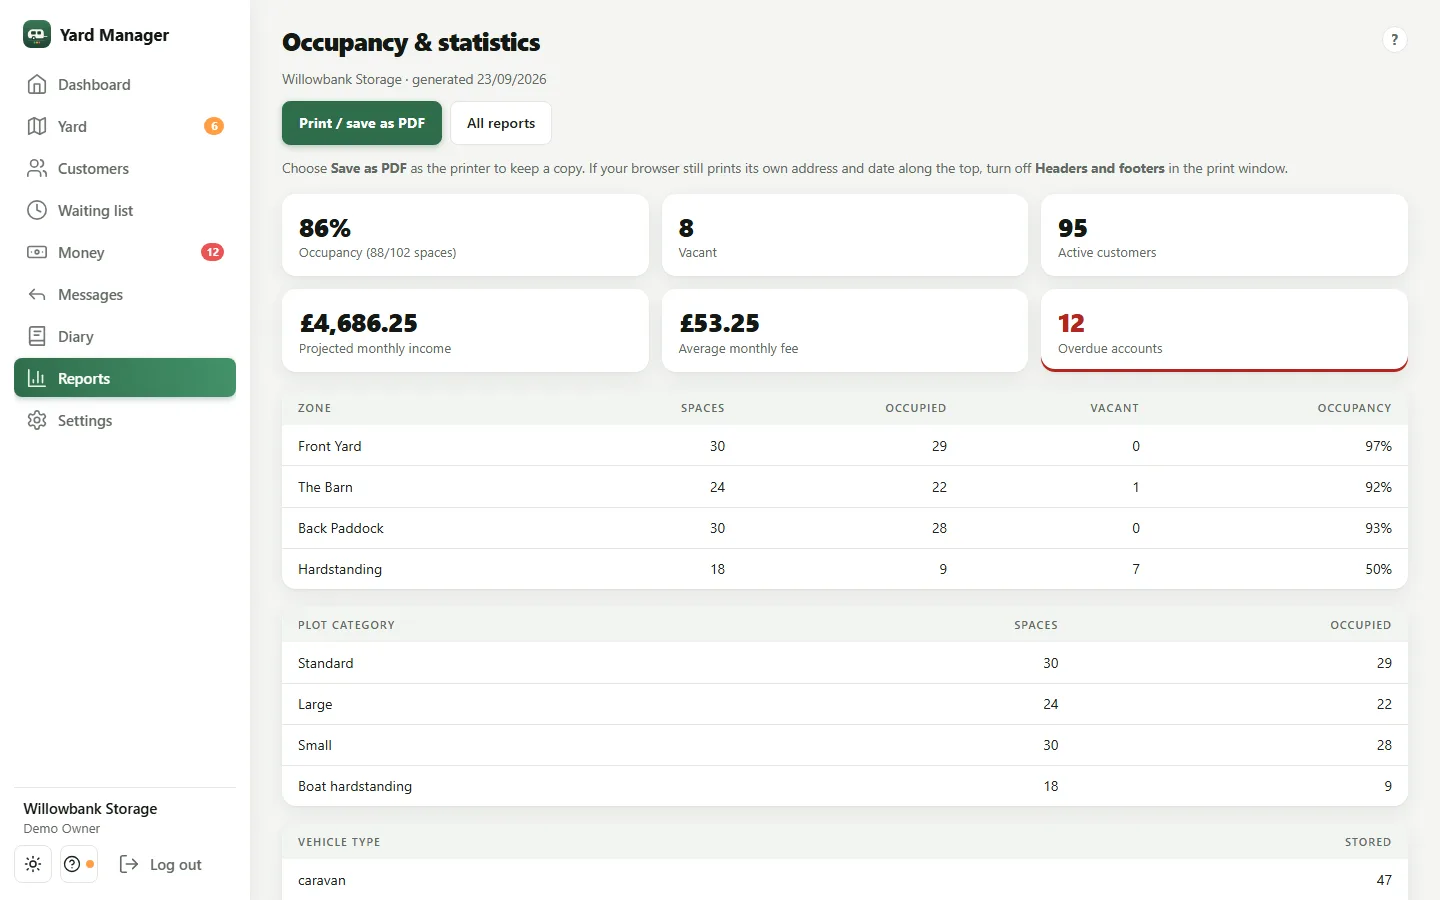Select The Barn zone row label
Viewport: 1440px width, 900px height.
(325, 487)
